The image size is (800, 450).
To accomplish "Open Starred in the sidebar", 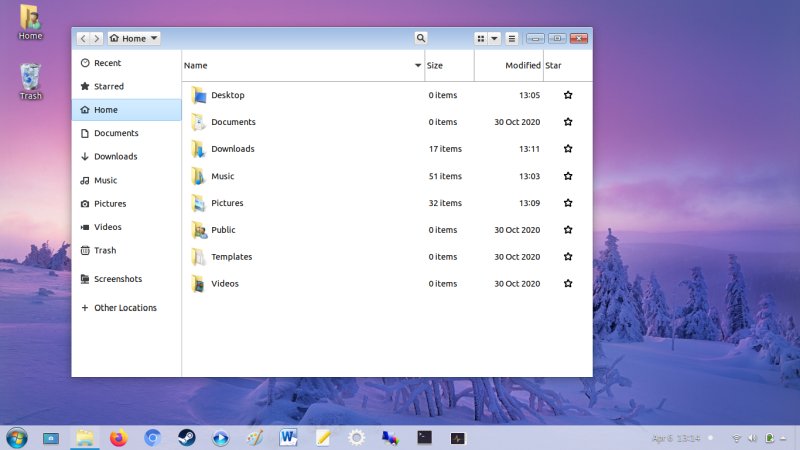I will (x=127, y=86).
